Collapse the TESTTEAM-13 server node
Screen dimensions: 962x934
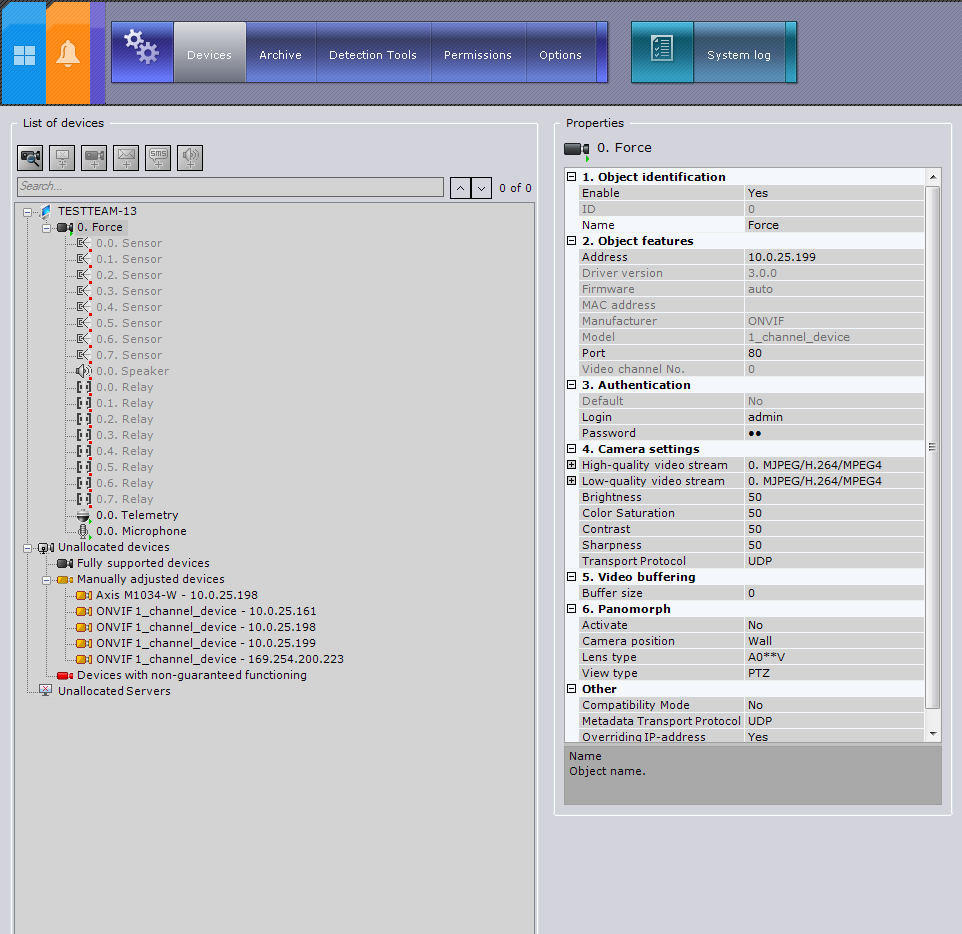(28, 212)
